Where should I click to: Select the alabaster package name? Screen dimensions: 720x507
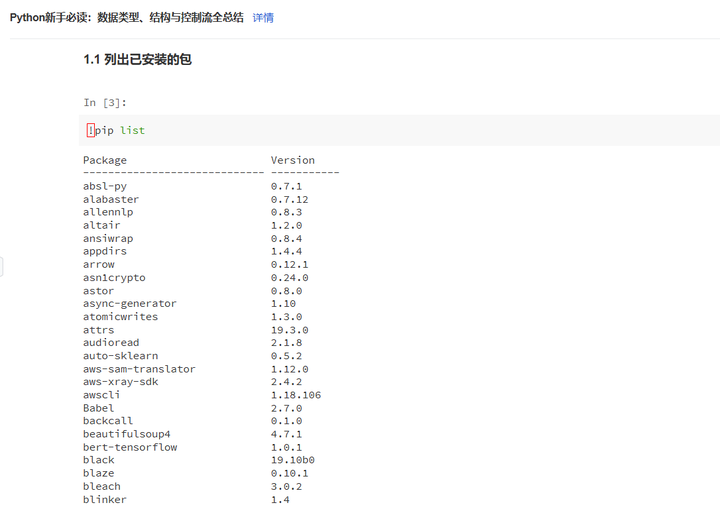point(111,199)
